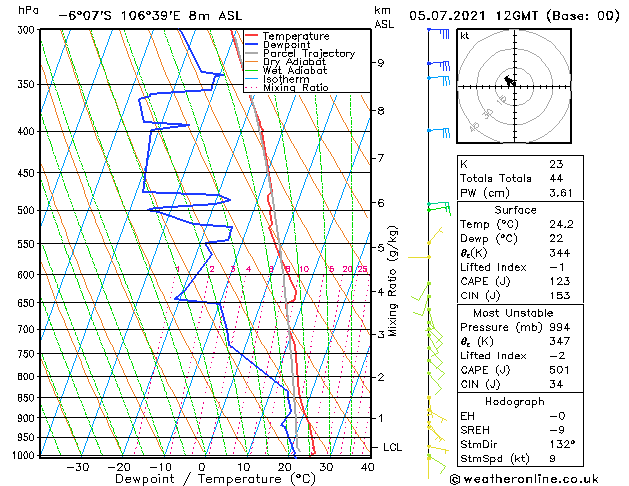Viewport: 629px width, 486px height.
Task: Click the 'Hodograph' section heading
Action: pos(515,402)
